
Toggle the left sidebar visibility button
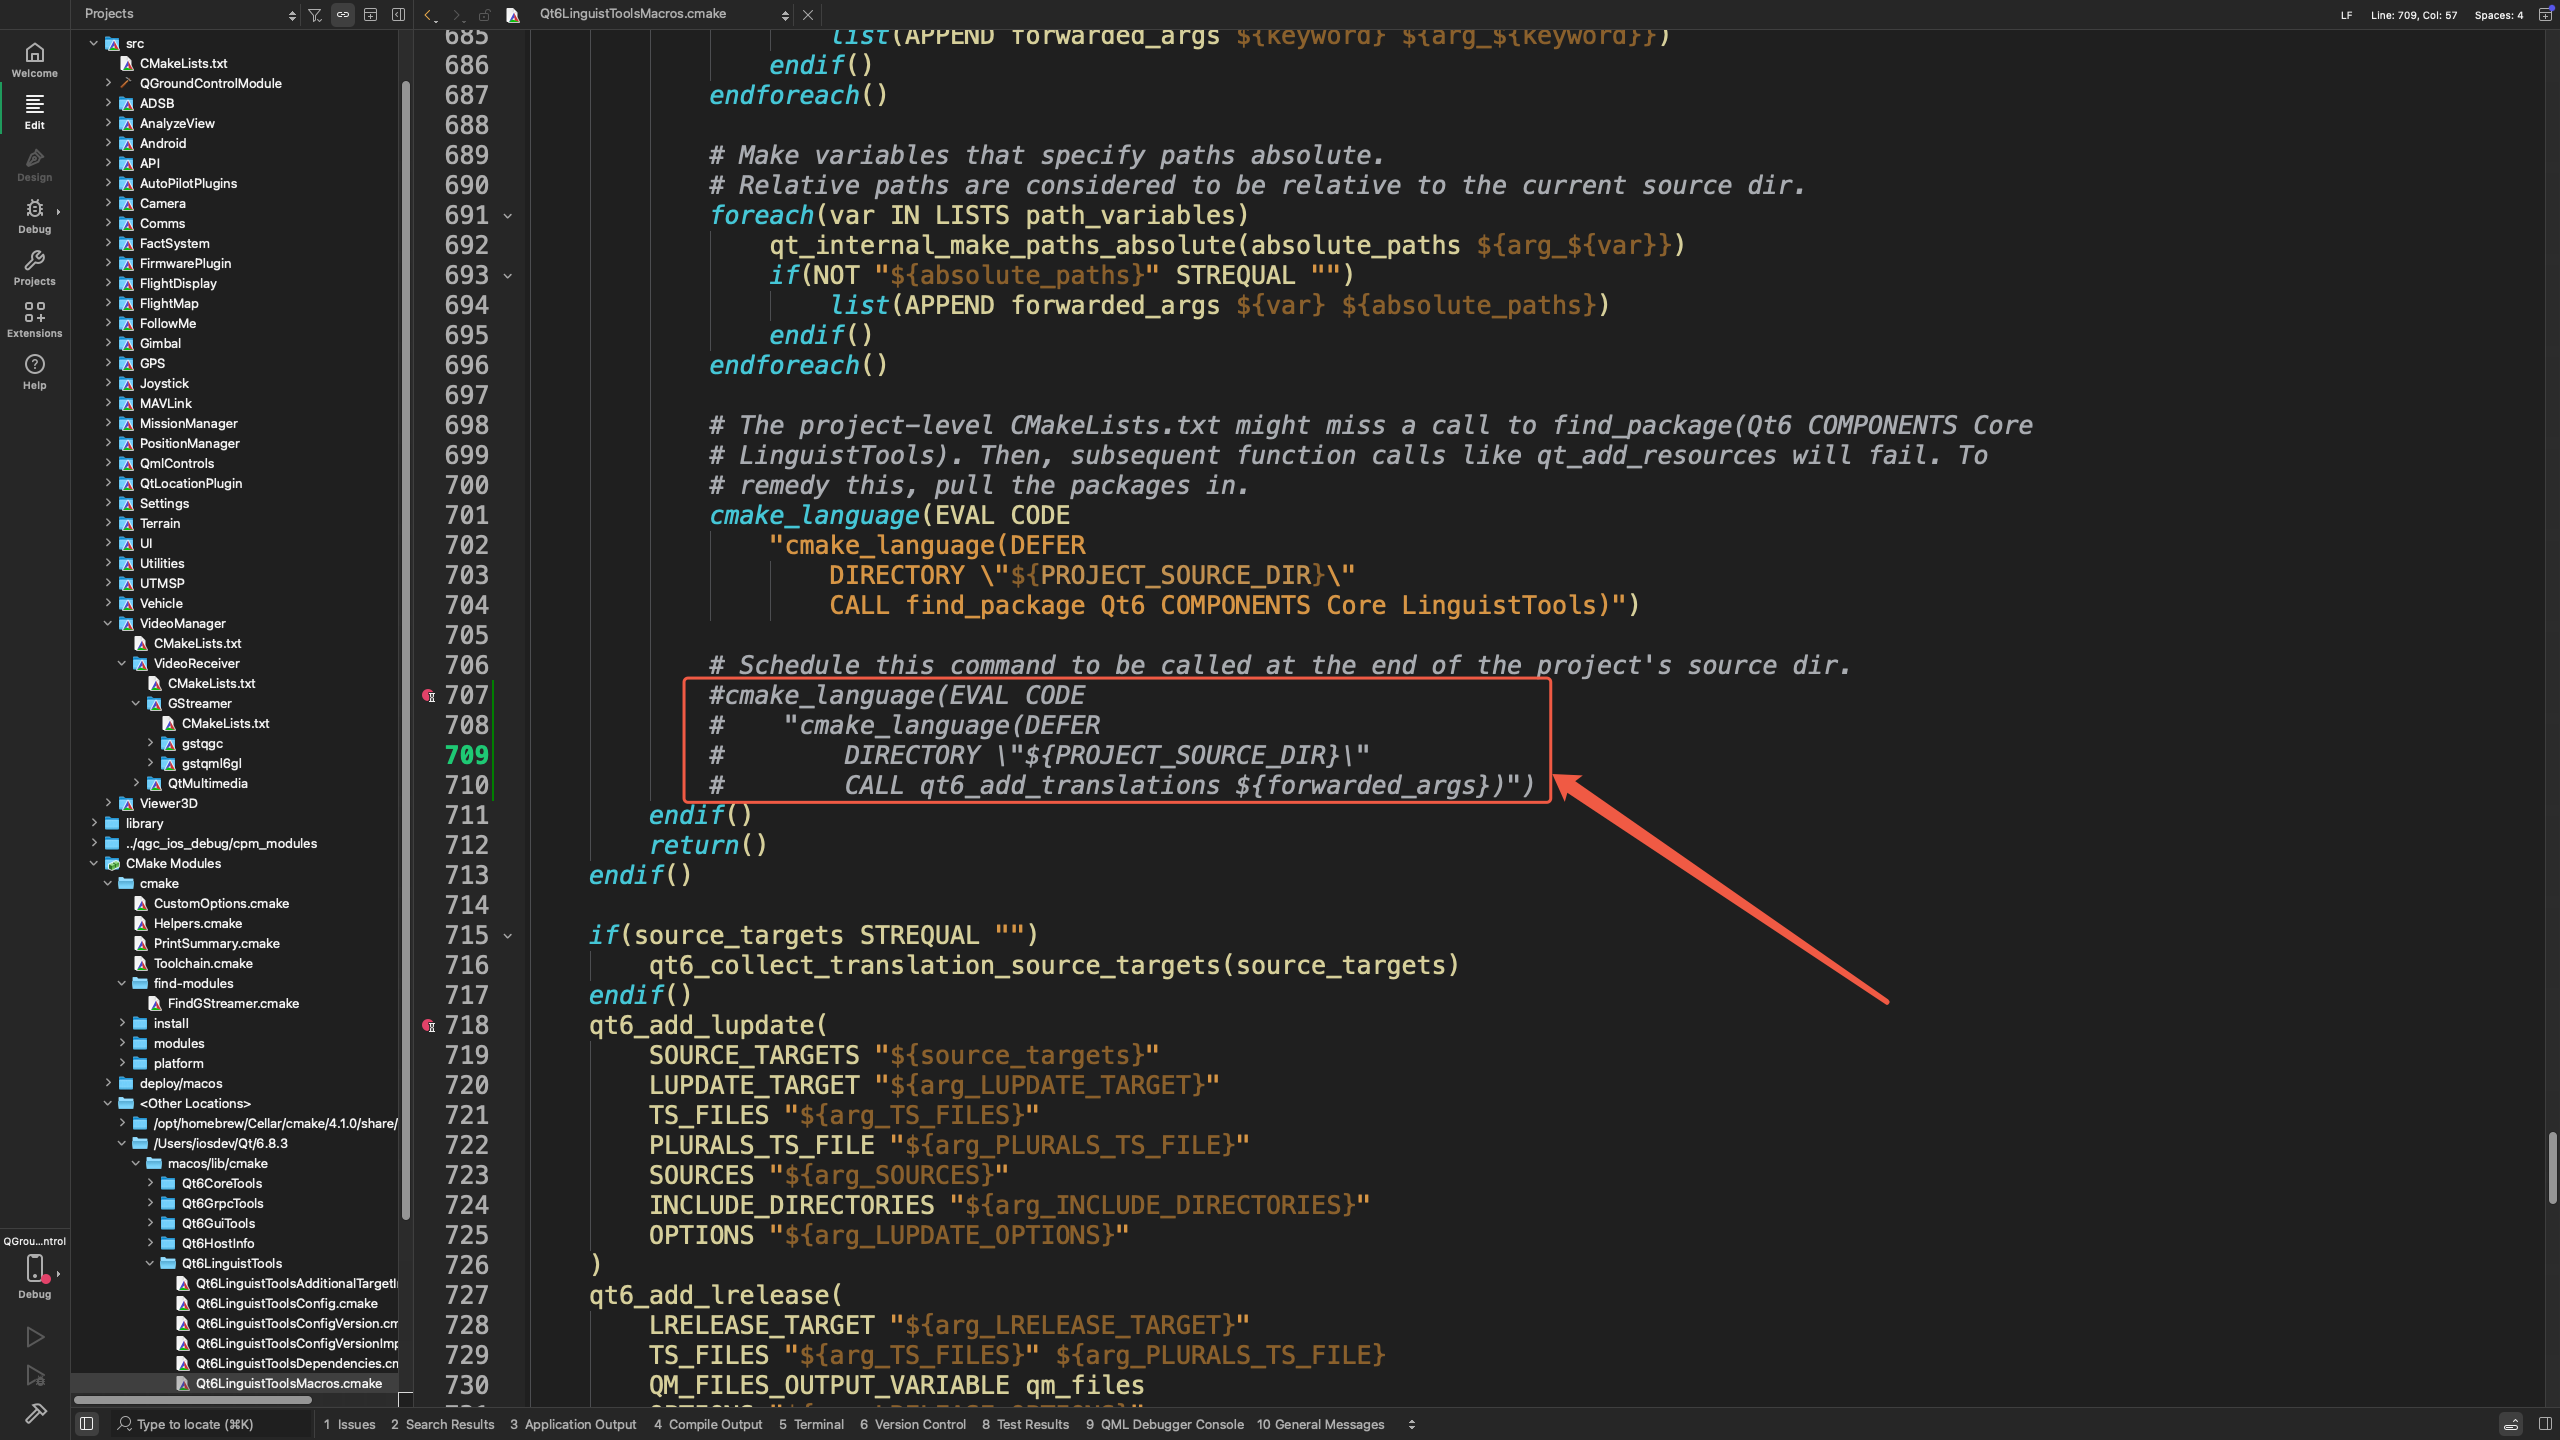click(x=87, y=1424)
